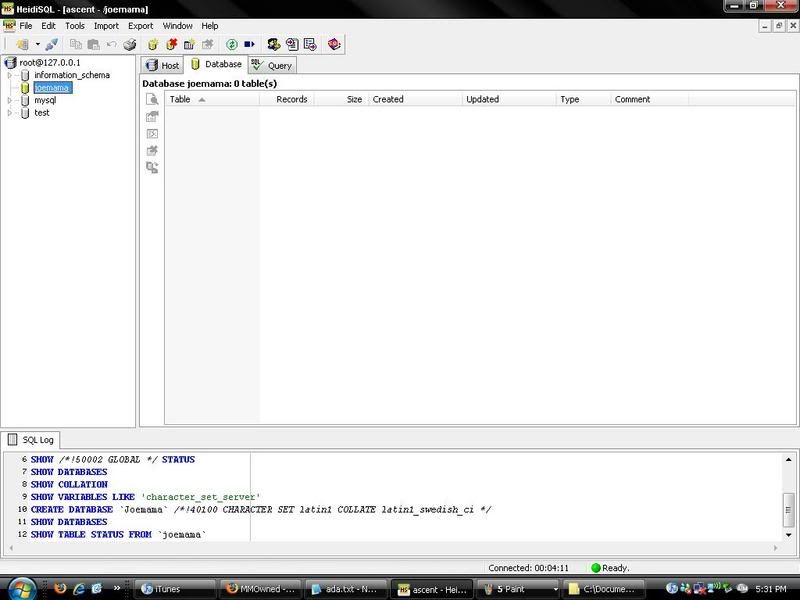800x600 pixels.
Task: Click the Export tables icon in the toolbar
Action: [x=310, y=45]
